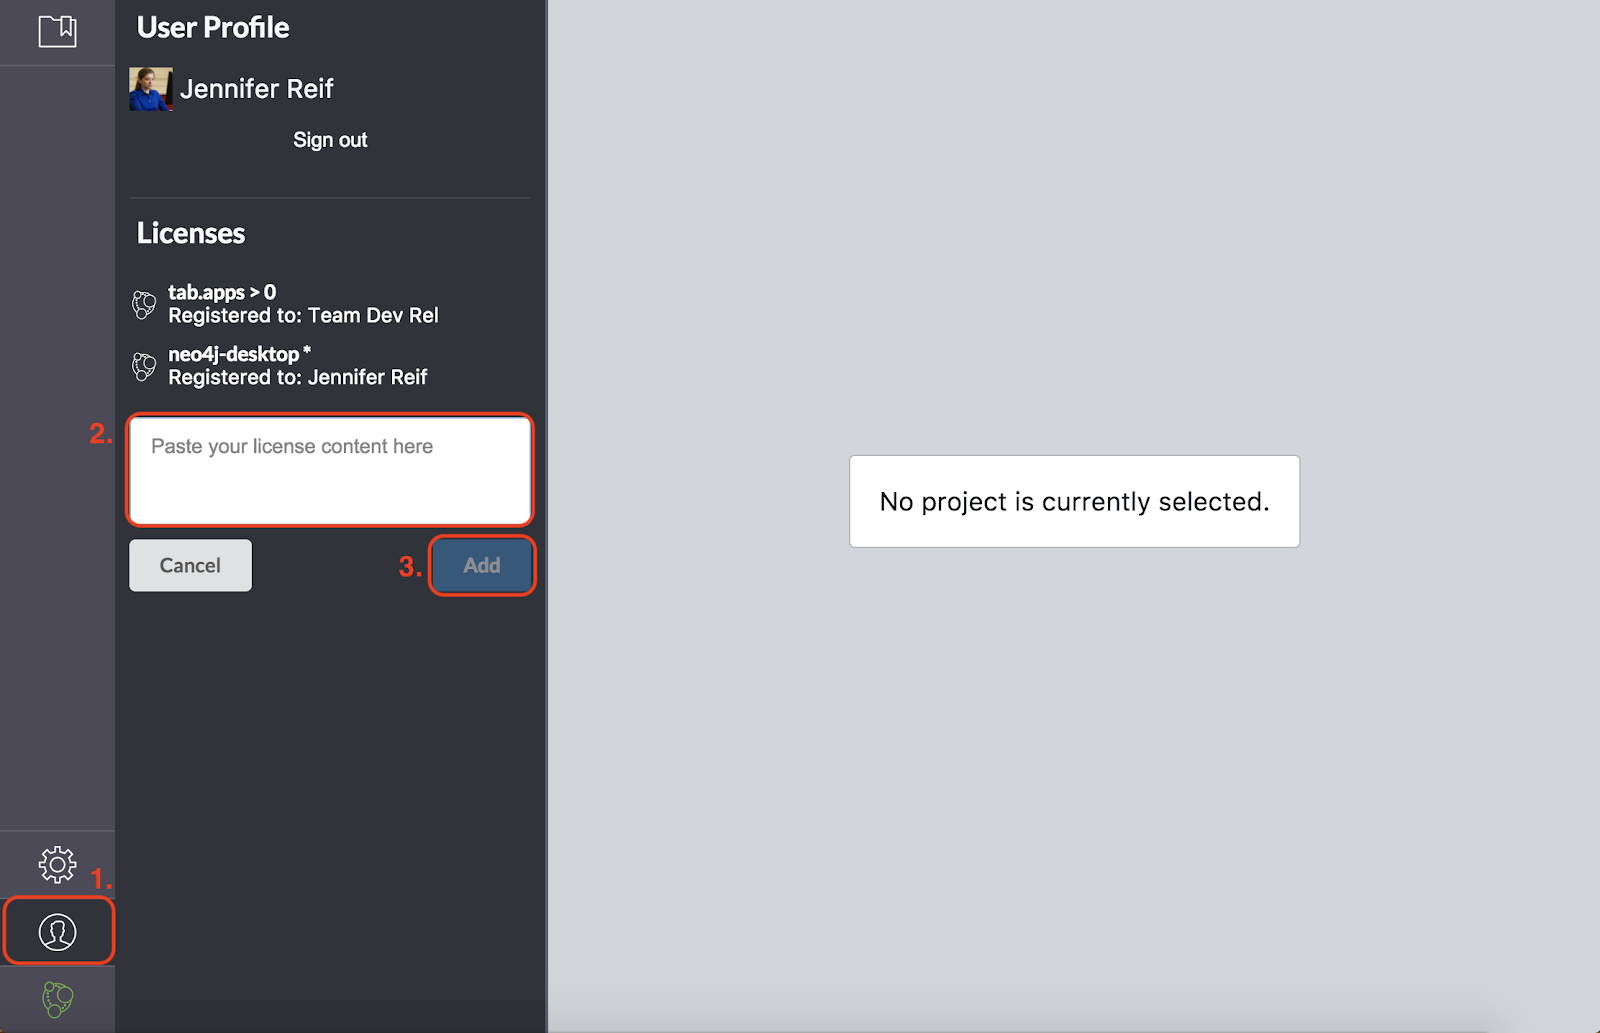Click 'Registered to: Team Dev Rel' text
Image resolution: width=1600 pixels, height=1033 pixels.
coord(303,316)
